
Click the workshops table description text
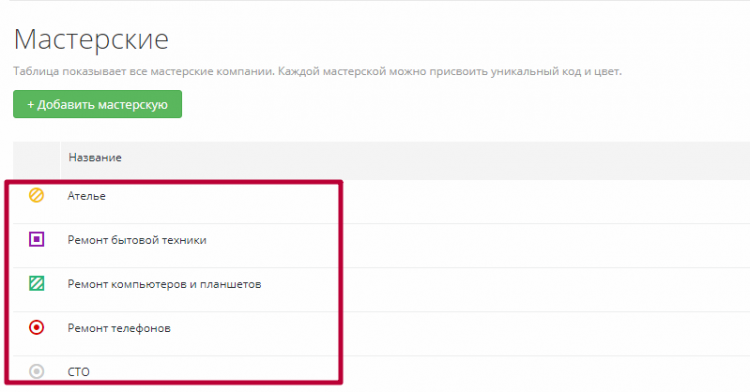(318, 72)
